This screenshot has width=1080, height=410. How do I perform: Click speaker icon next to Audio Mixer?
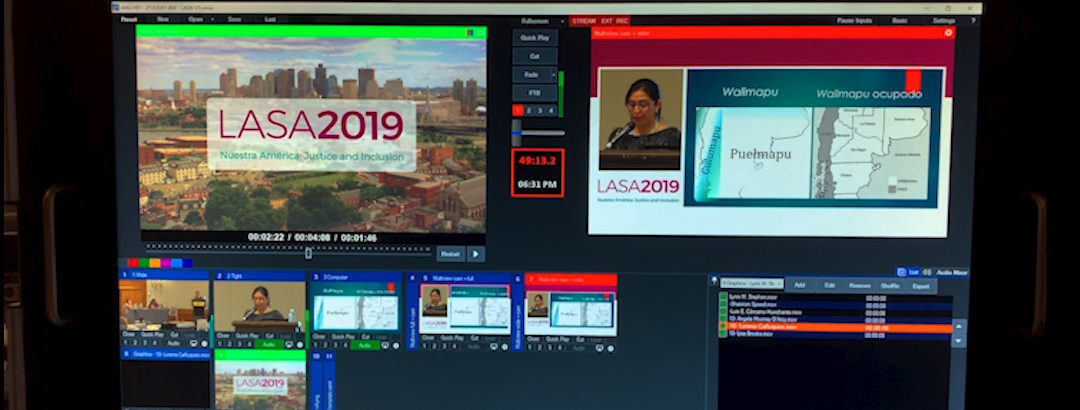(926, 272)
